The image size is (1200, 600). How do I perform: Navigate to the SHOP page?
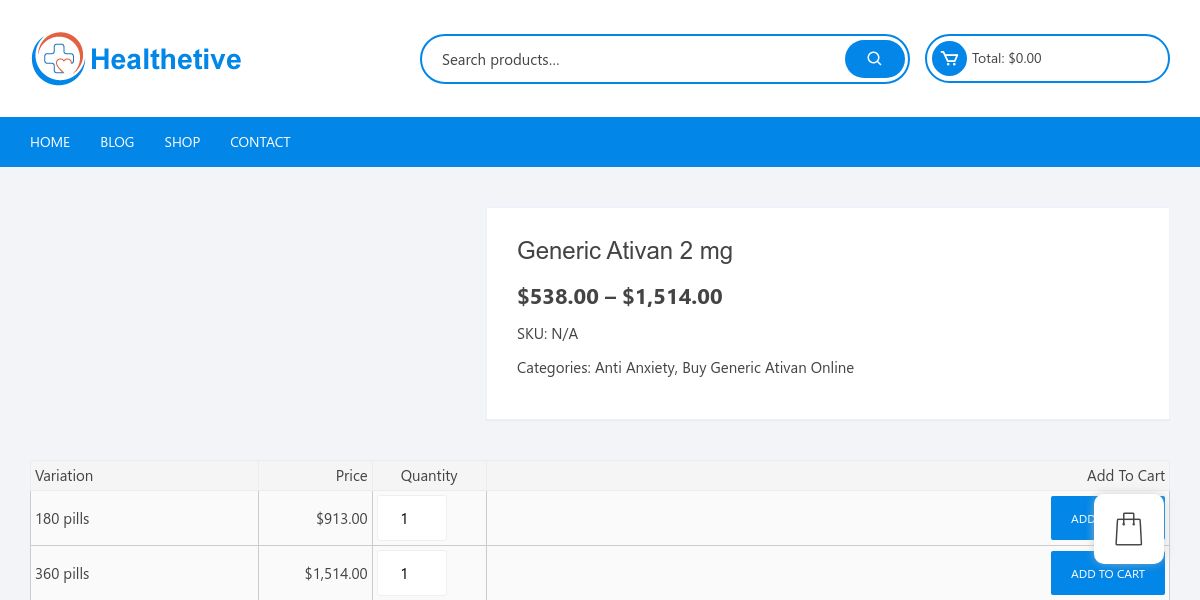point(182,142)
